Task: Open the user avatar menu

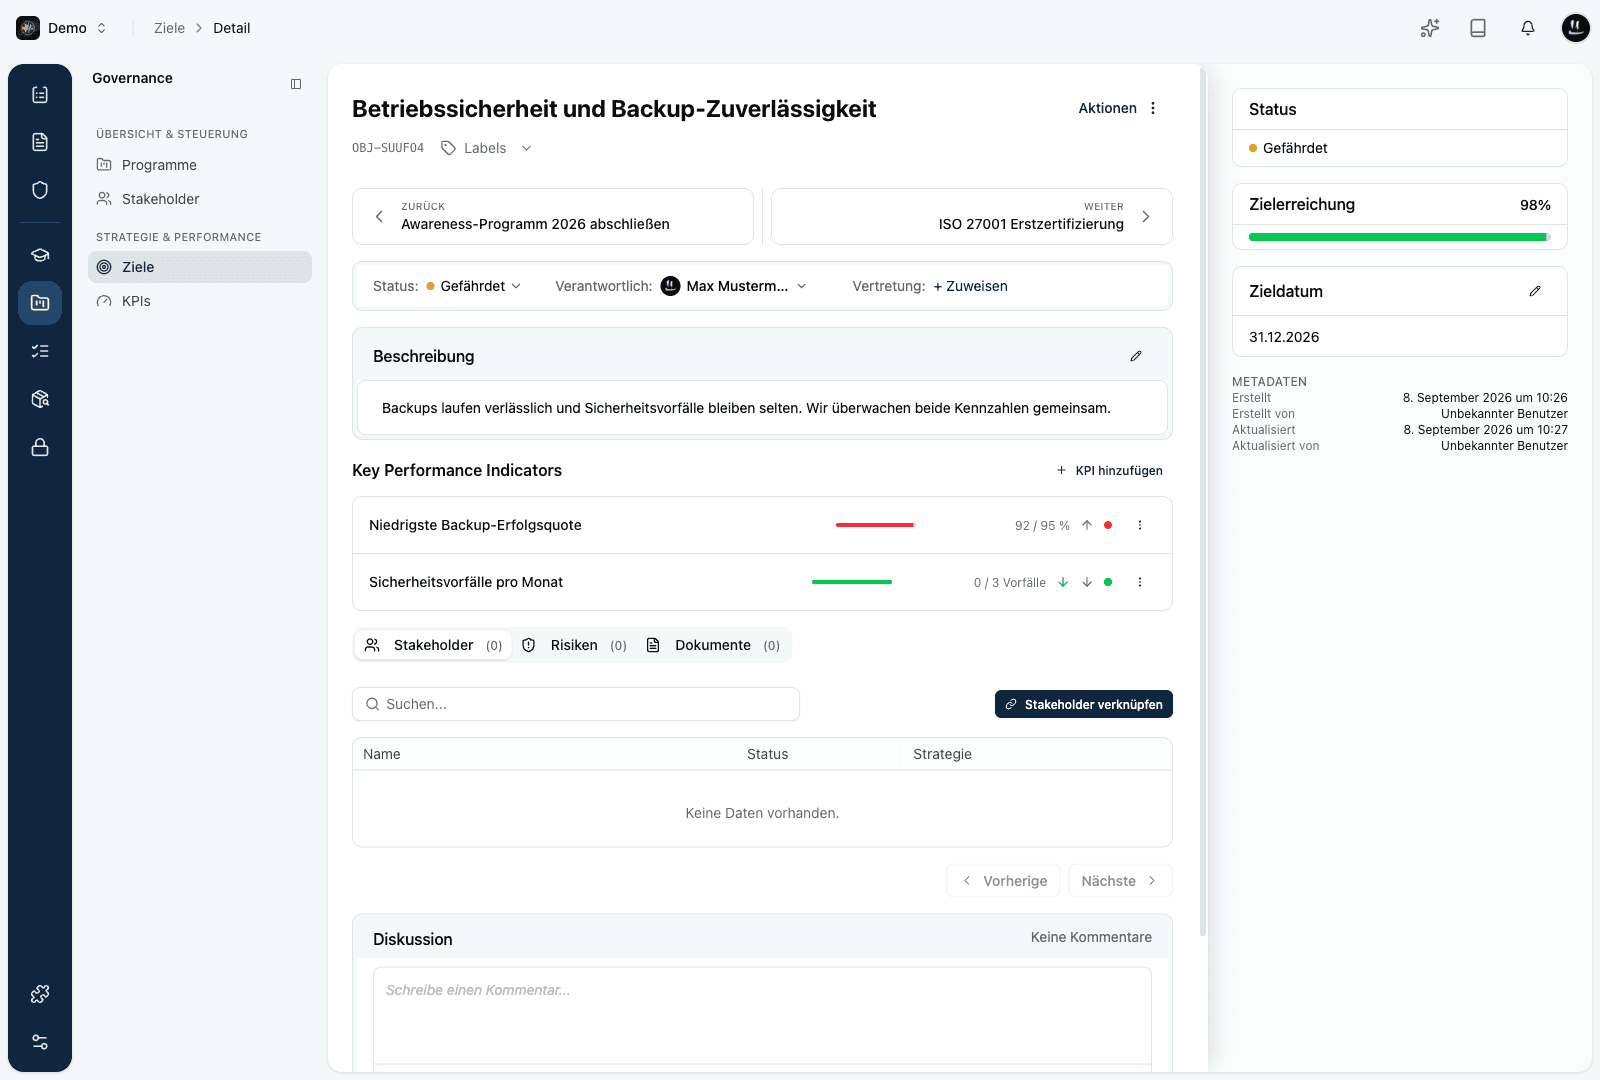Action: click(1576, 28)
